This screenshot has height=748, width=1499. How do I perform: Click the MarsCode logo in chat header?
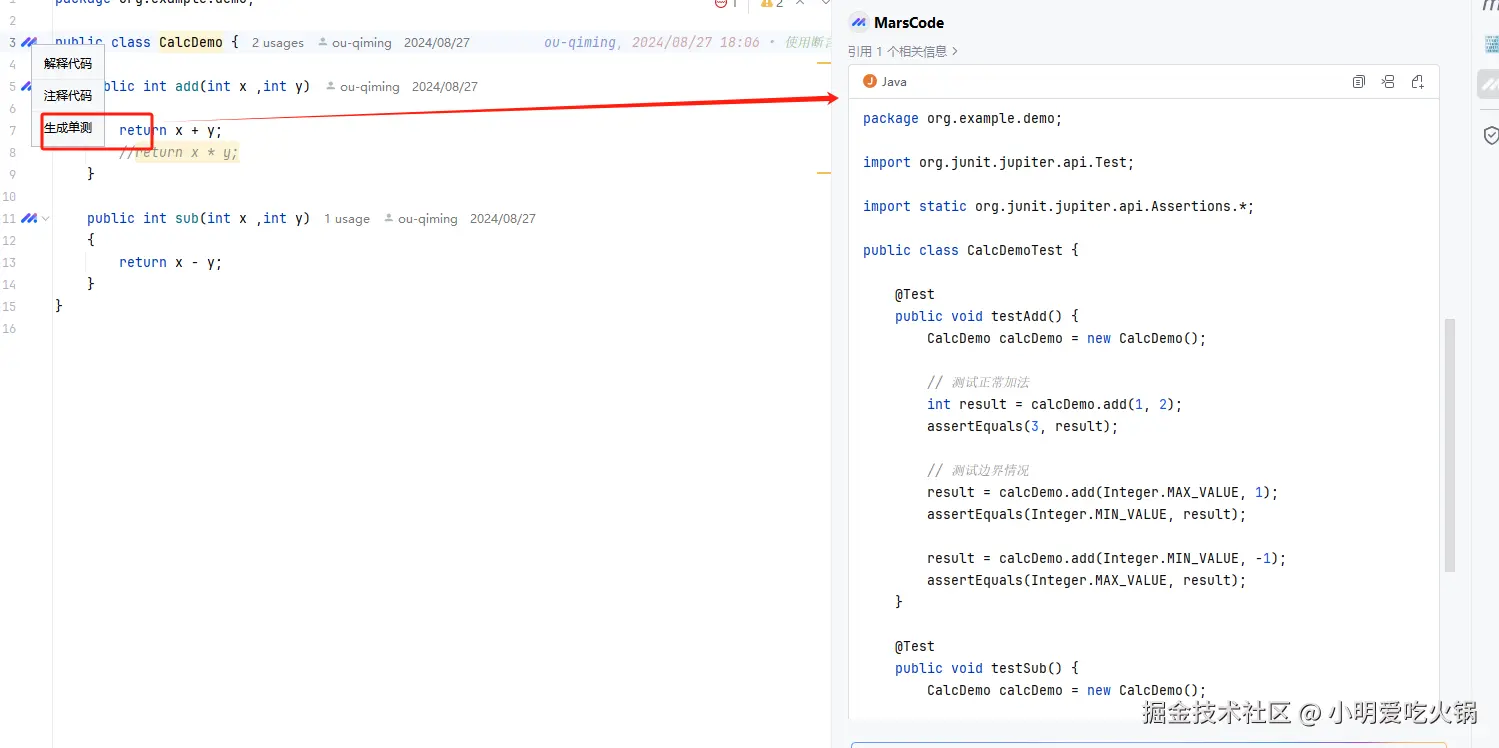(x=858, y=22)
